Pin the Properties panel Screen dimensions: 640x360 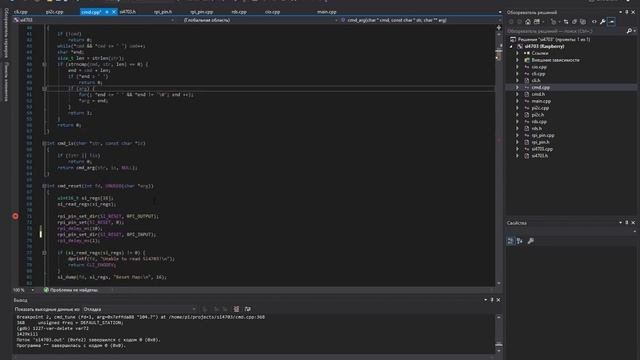(627, 222)
